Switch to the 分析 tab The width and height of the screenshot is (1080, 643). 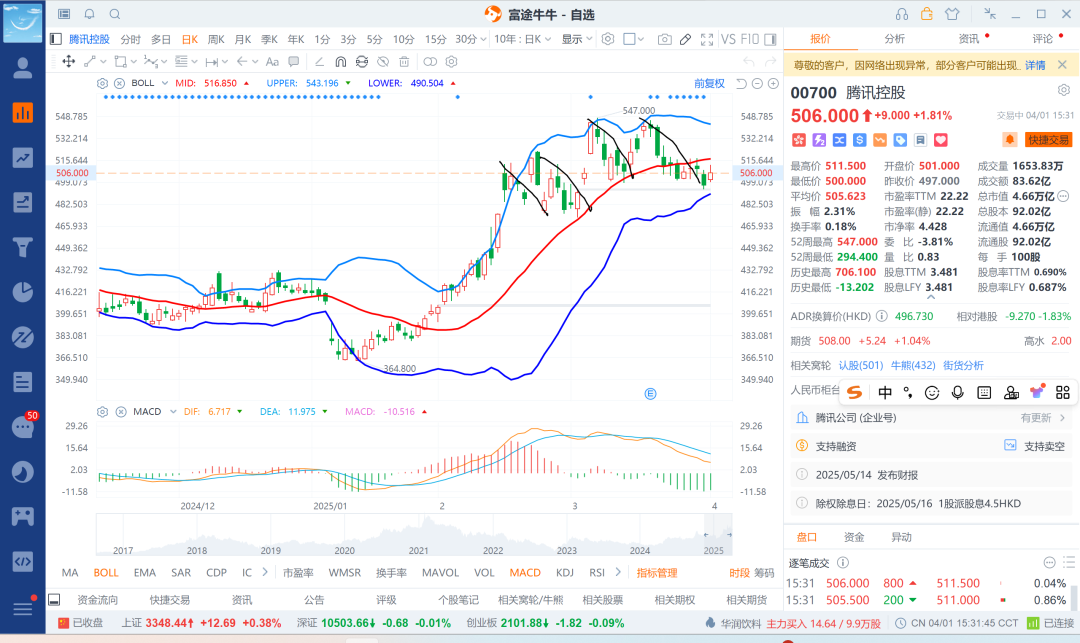point(894,39)
